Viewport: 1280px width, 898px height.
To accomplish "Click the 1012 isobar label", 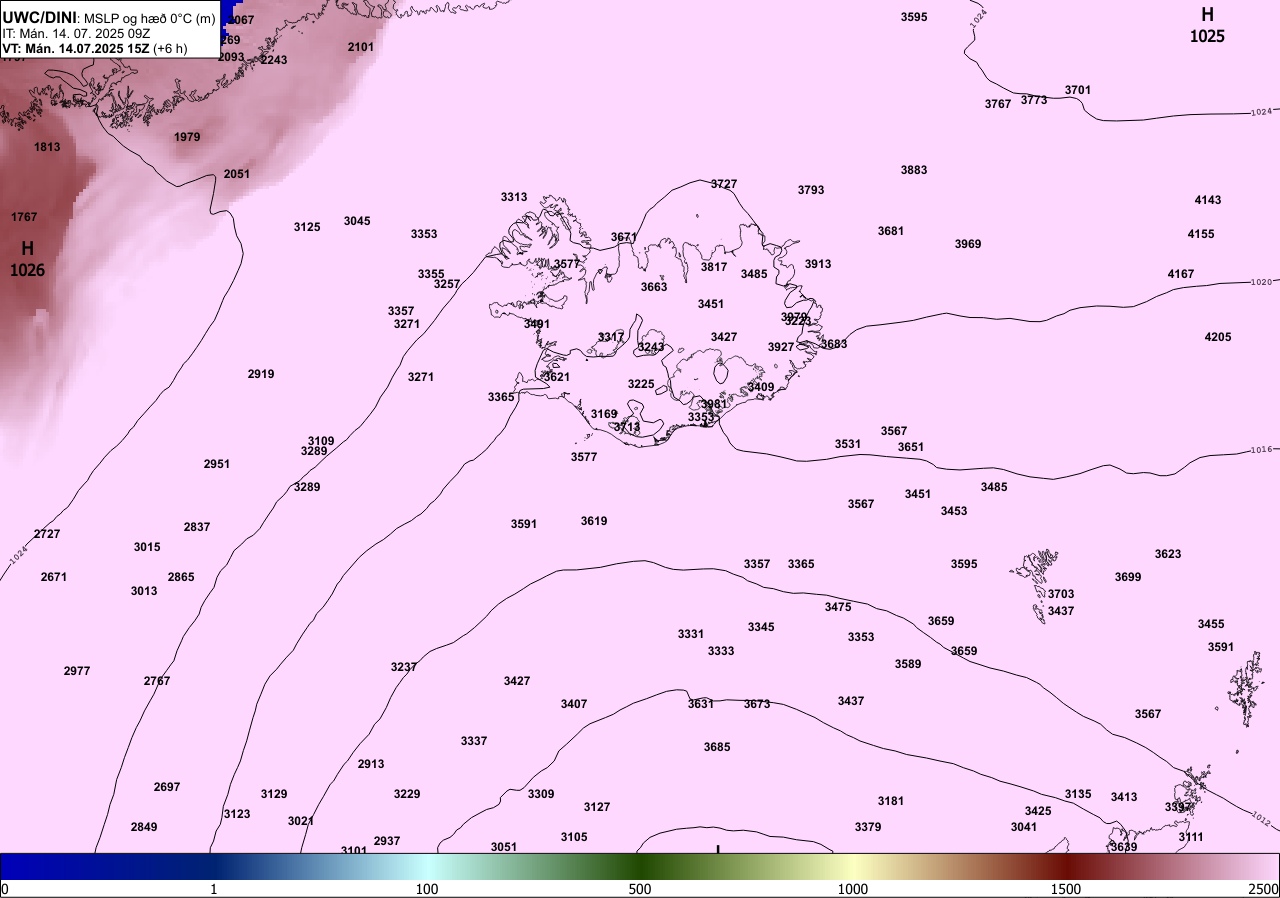I will point(1260,821).
